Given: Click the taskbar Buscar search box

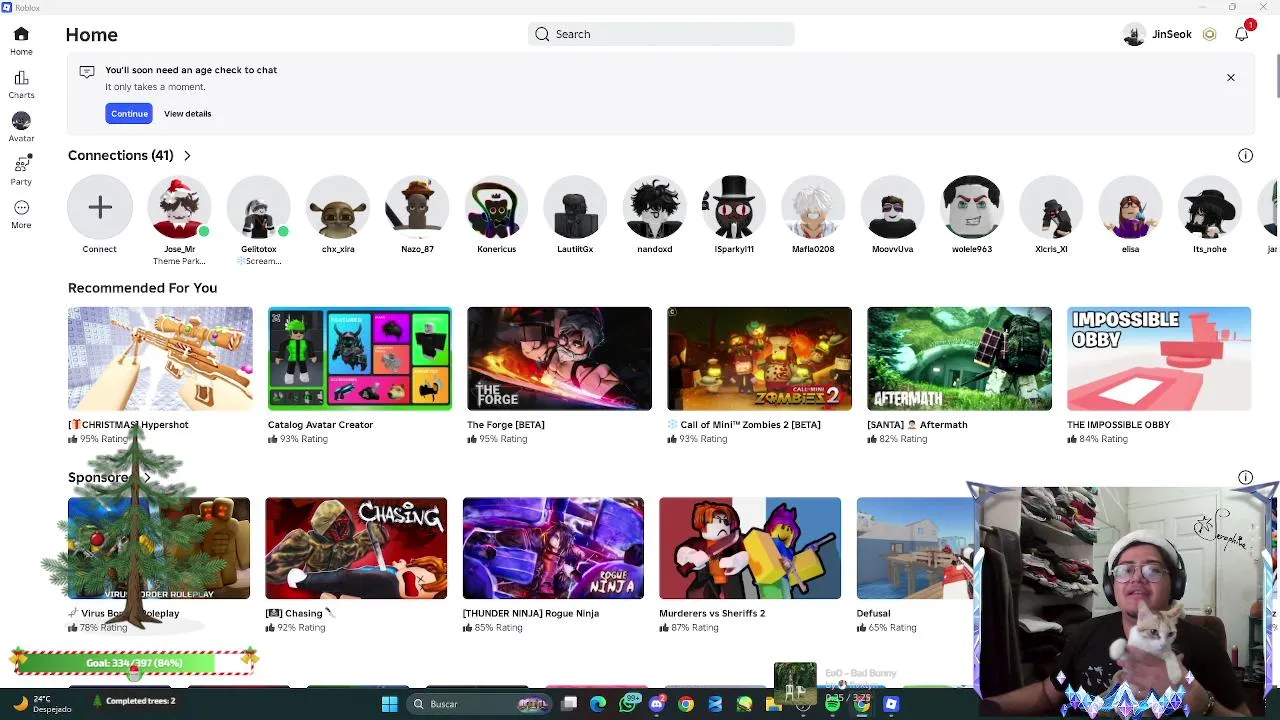Looking at the screenshot, I should pos(478,704).
